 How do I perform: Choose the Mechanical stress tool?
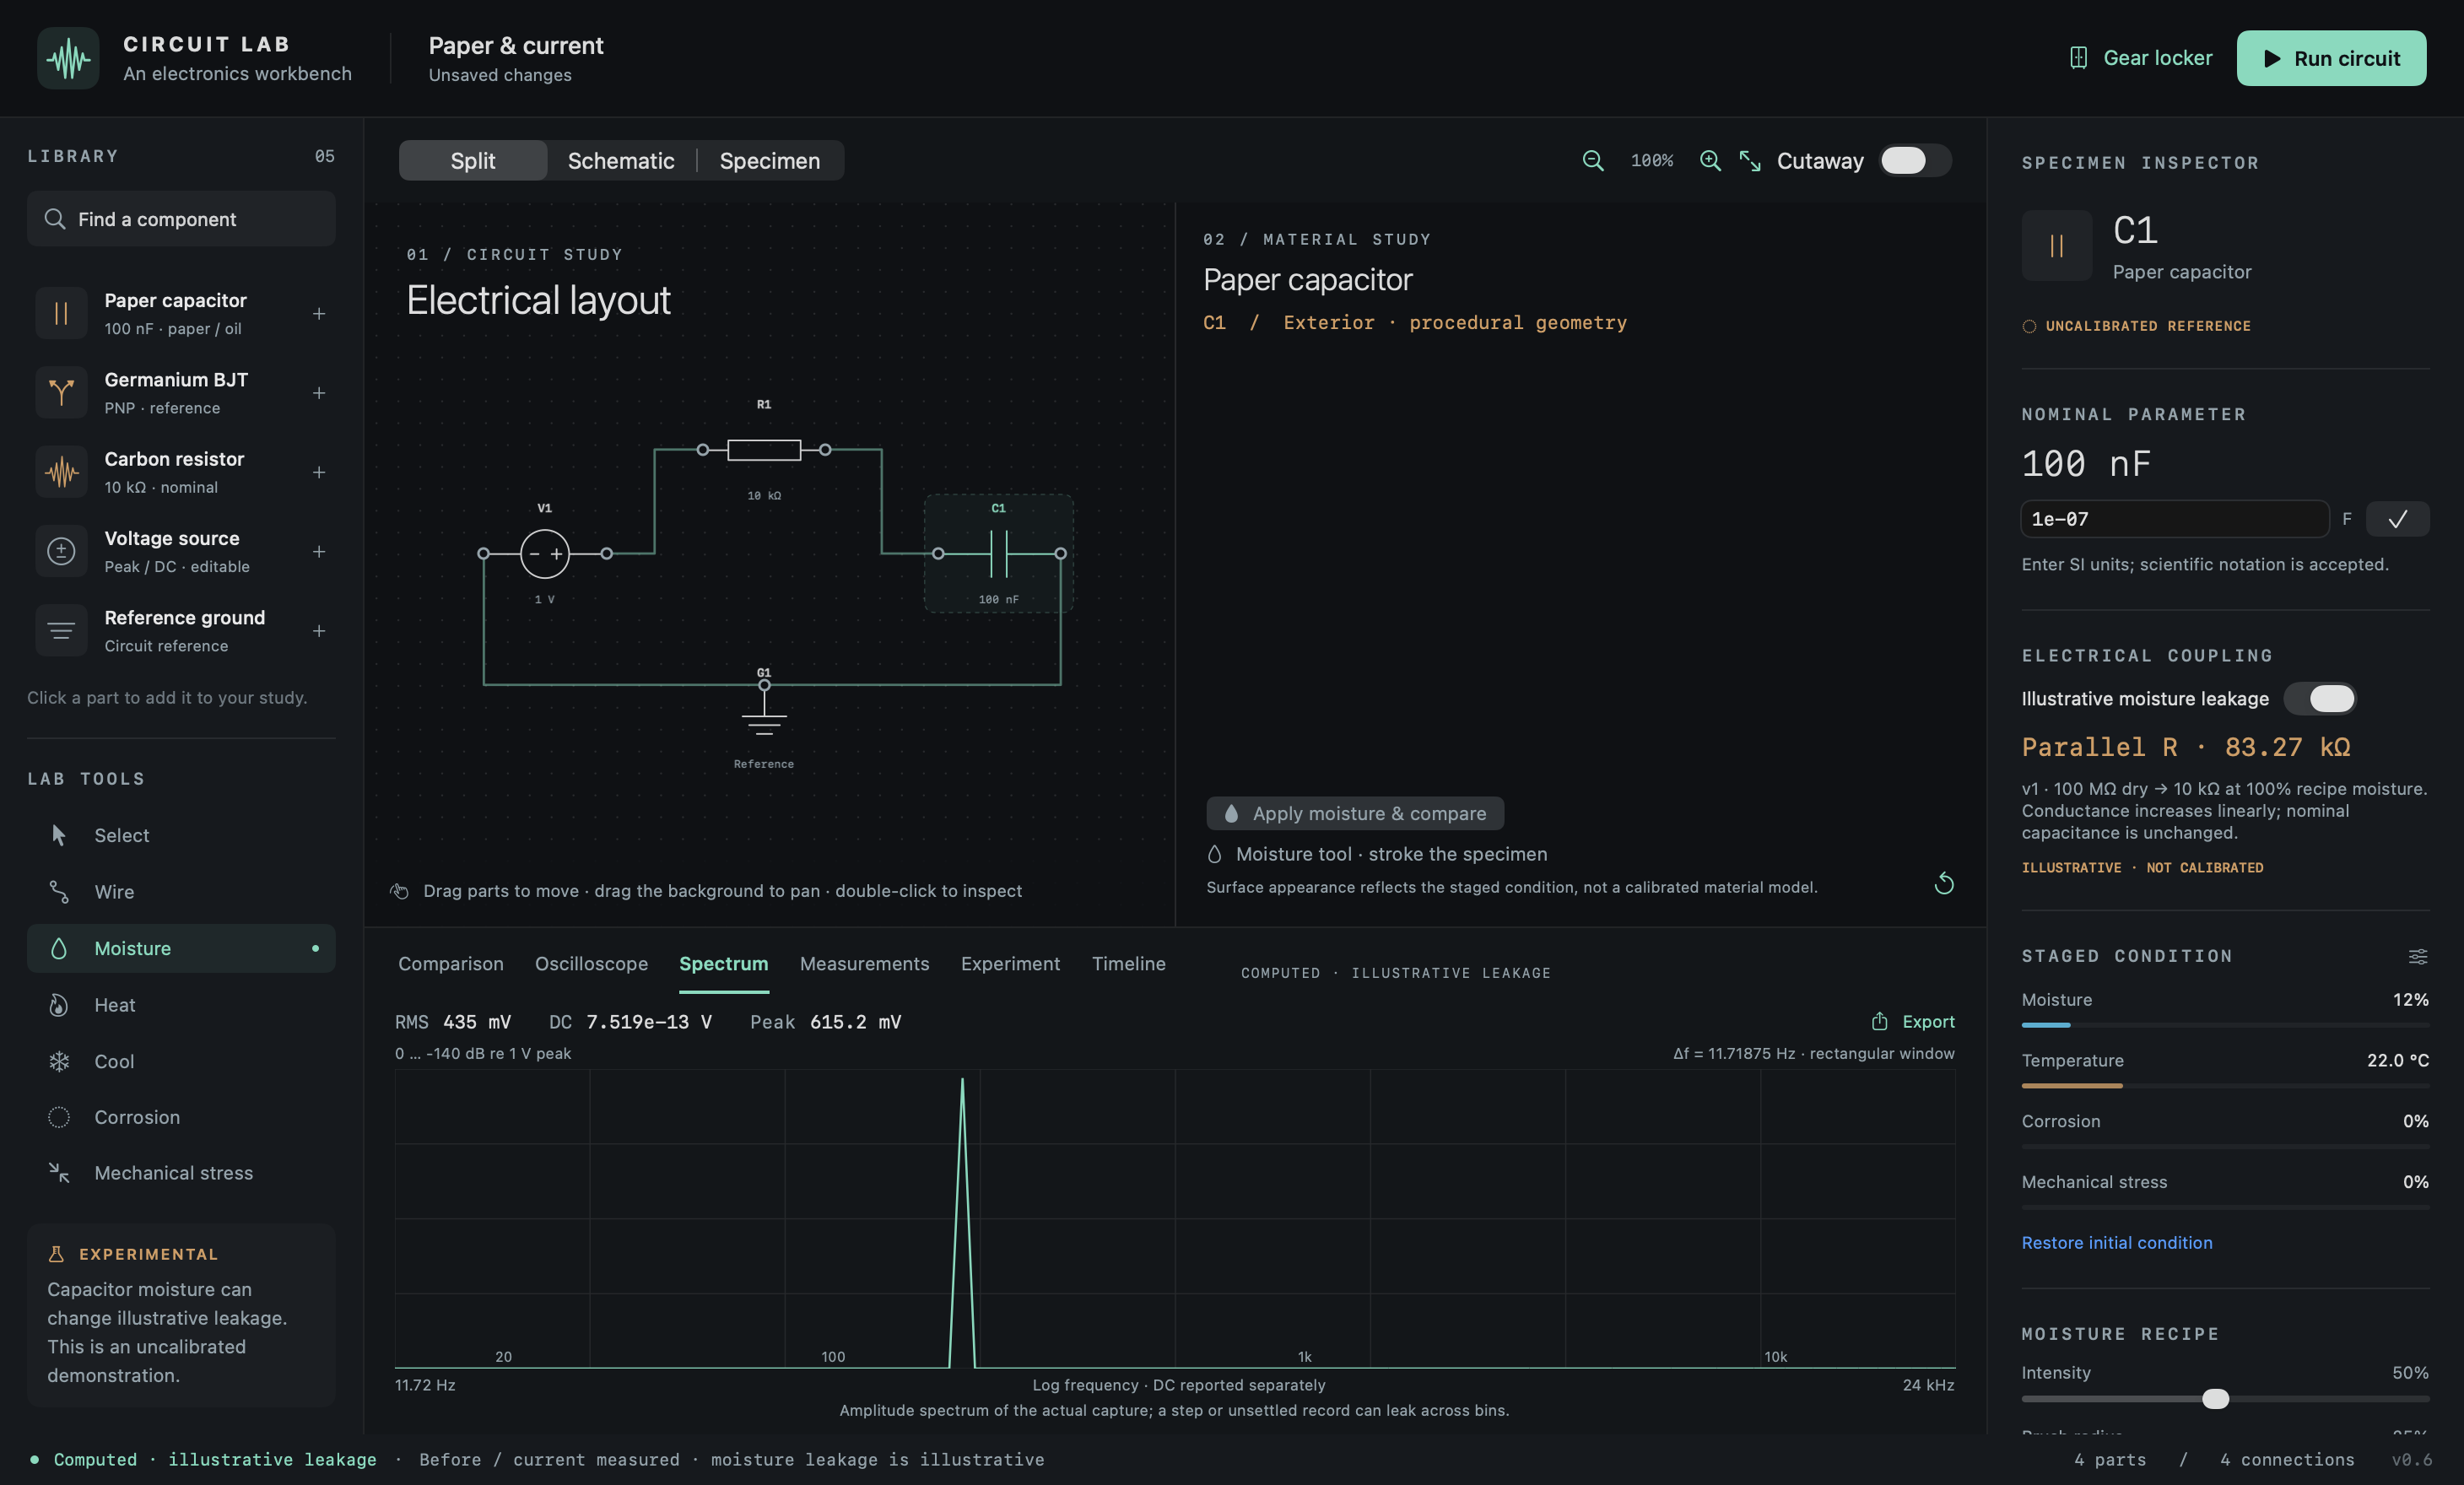181,1173
